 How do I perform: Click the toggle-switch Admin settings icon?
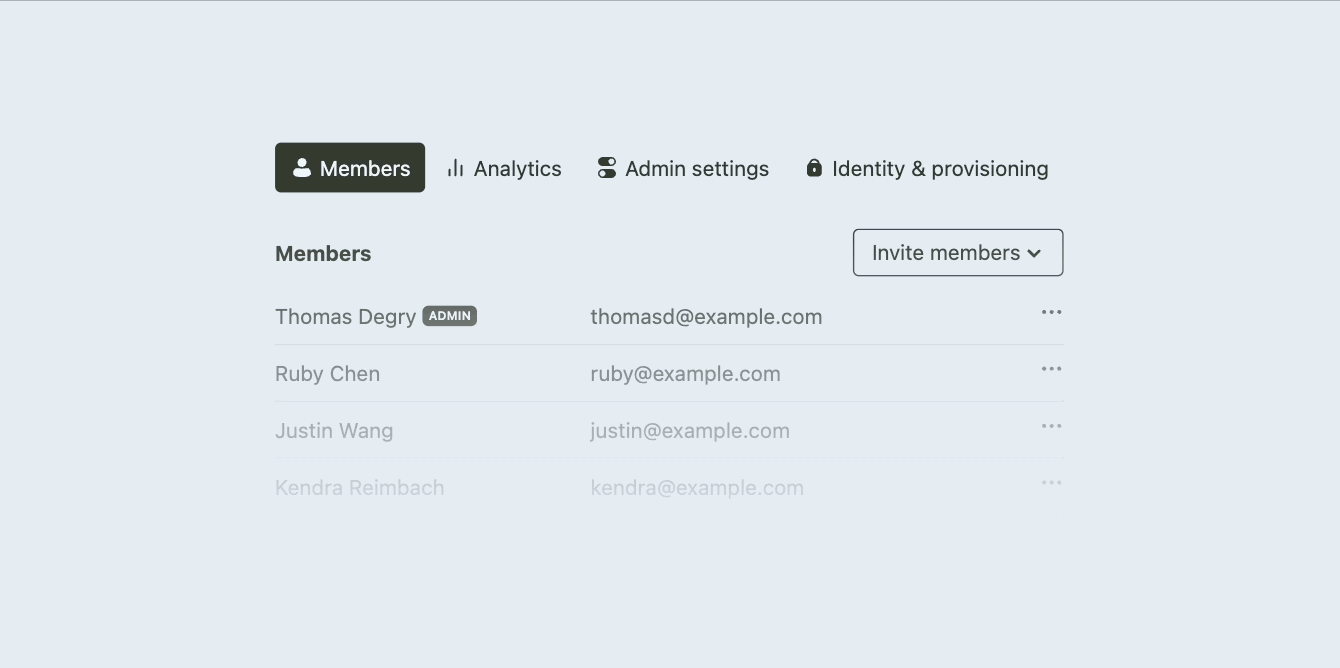tap(607, 168)
